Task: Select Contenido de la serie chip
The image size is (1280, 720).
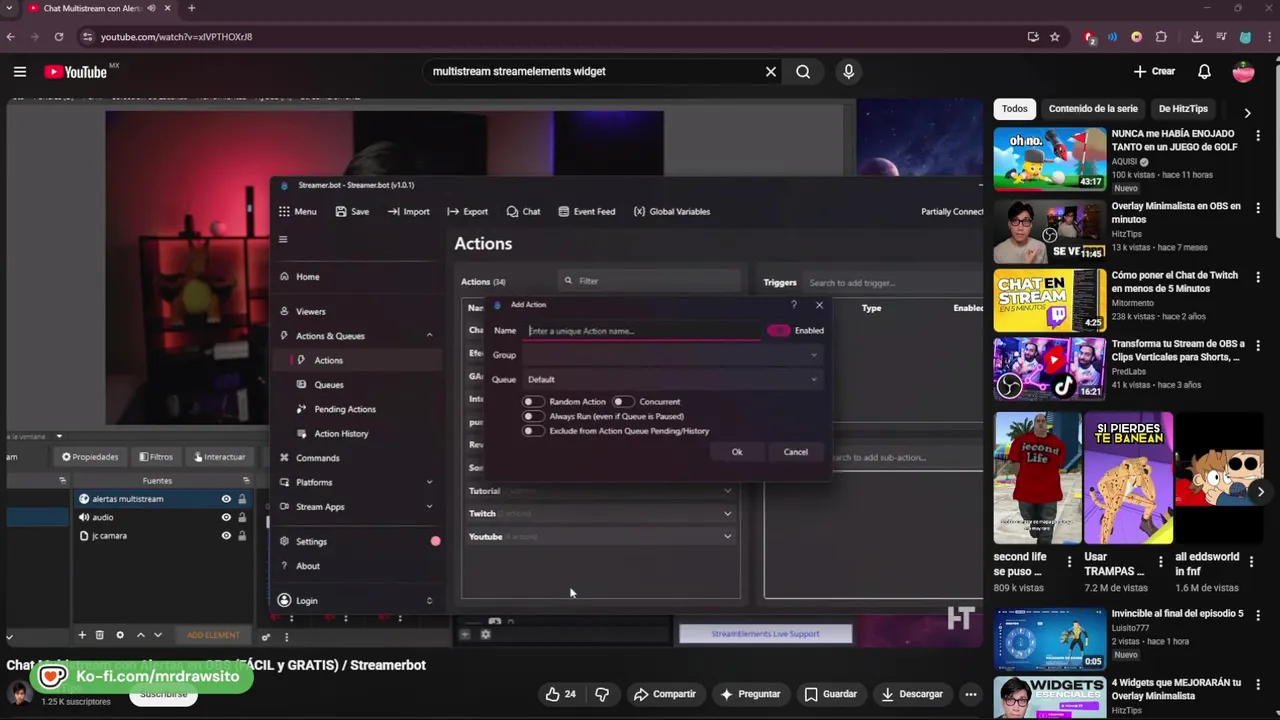Action: pyautogui.click(x=1093, y=109)
